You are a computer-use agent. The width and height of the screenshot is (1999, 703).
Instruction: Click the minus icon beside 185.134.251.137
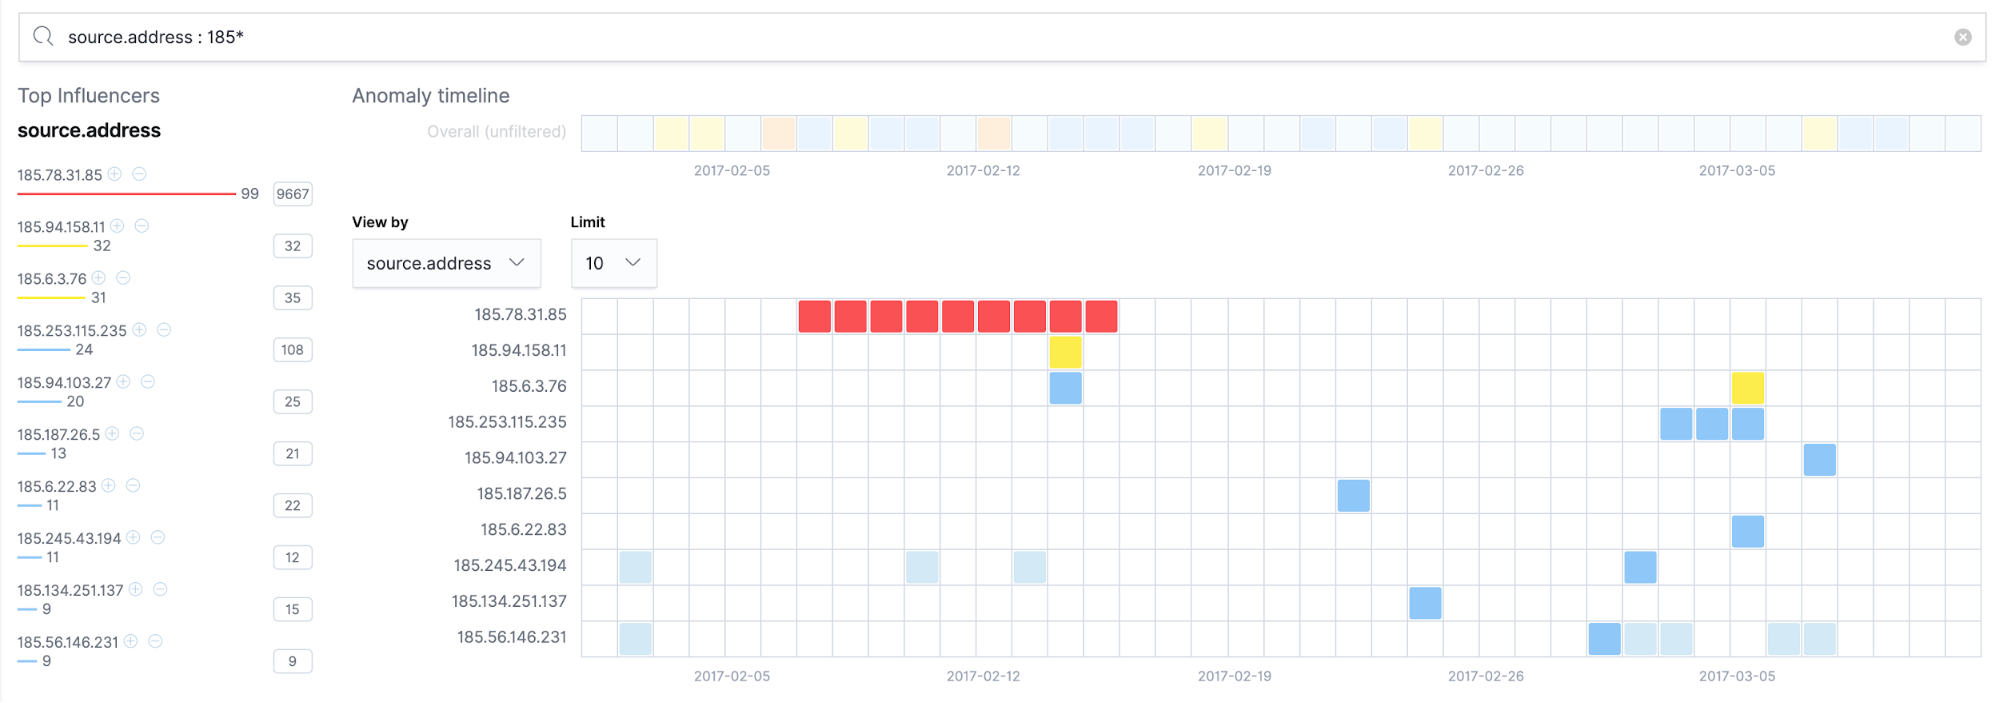(160, 590)
